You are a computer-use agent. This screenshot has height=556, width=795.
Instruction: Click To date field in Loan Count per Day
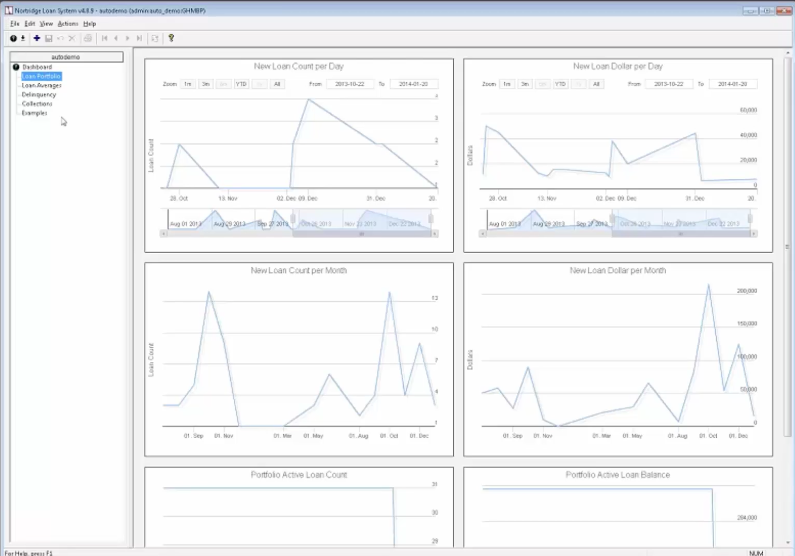[x=414, y=84]
